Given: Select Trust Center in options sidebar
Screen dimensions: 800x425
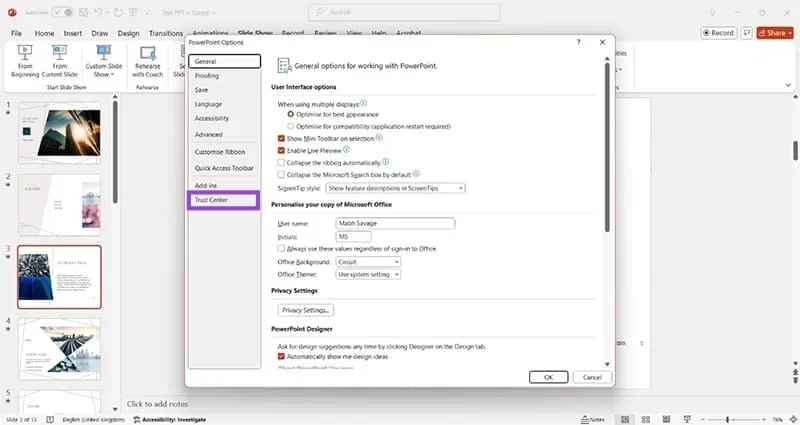Looking at the screenshot, I should pyautogui.click(x=224, y=200).
